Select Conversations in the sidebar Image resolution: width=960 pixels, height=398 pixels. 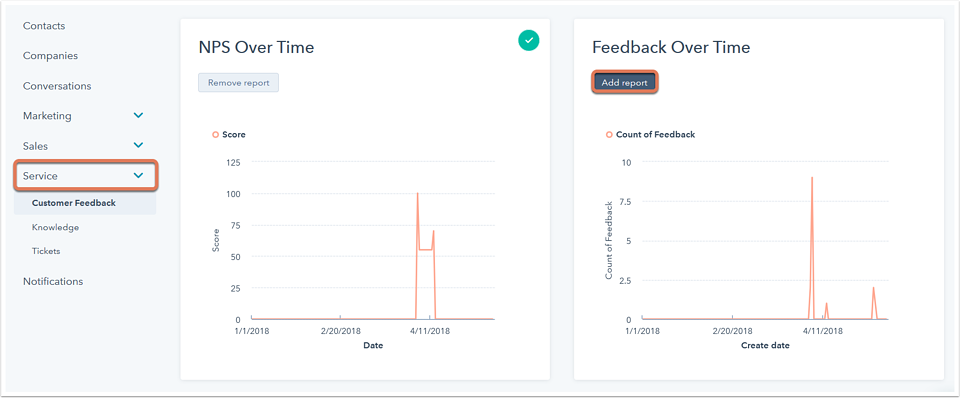point(57,86)
